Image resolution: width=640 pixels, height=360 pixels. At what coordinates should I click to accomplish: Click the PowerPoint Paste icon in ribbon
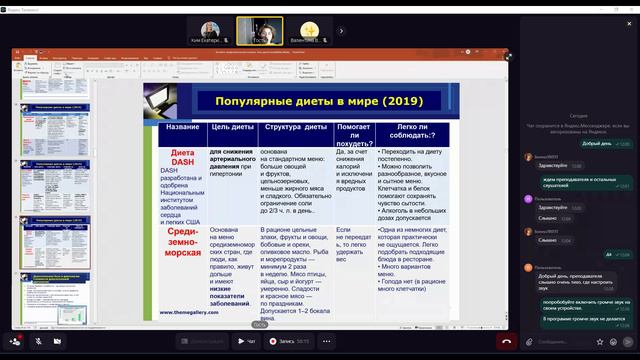[x=18, y=67]
